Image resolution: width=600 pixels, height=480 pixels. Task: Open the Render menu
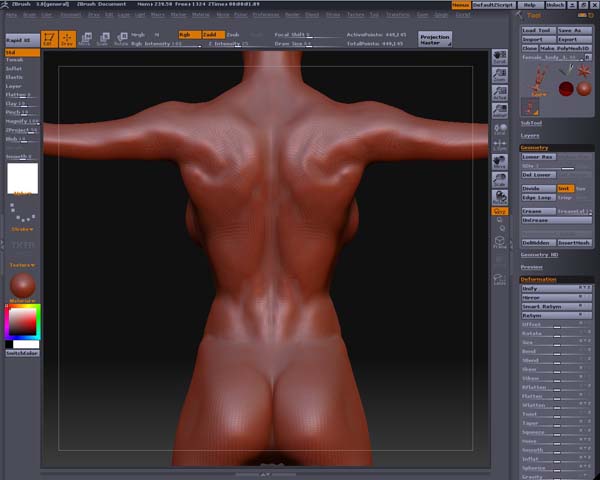[x=292, y=15]
